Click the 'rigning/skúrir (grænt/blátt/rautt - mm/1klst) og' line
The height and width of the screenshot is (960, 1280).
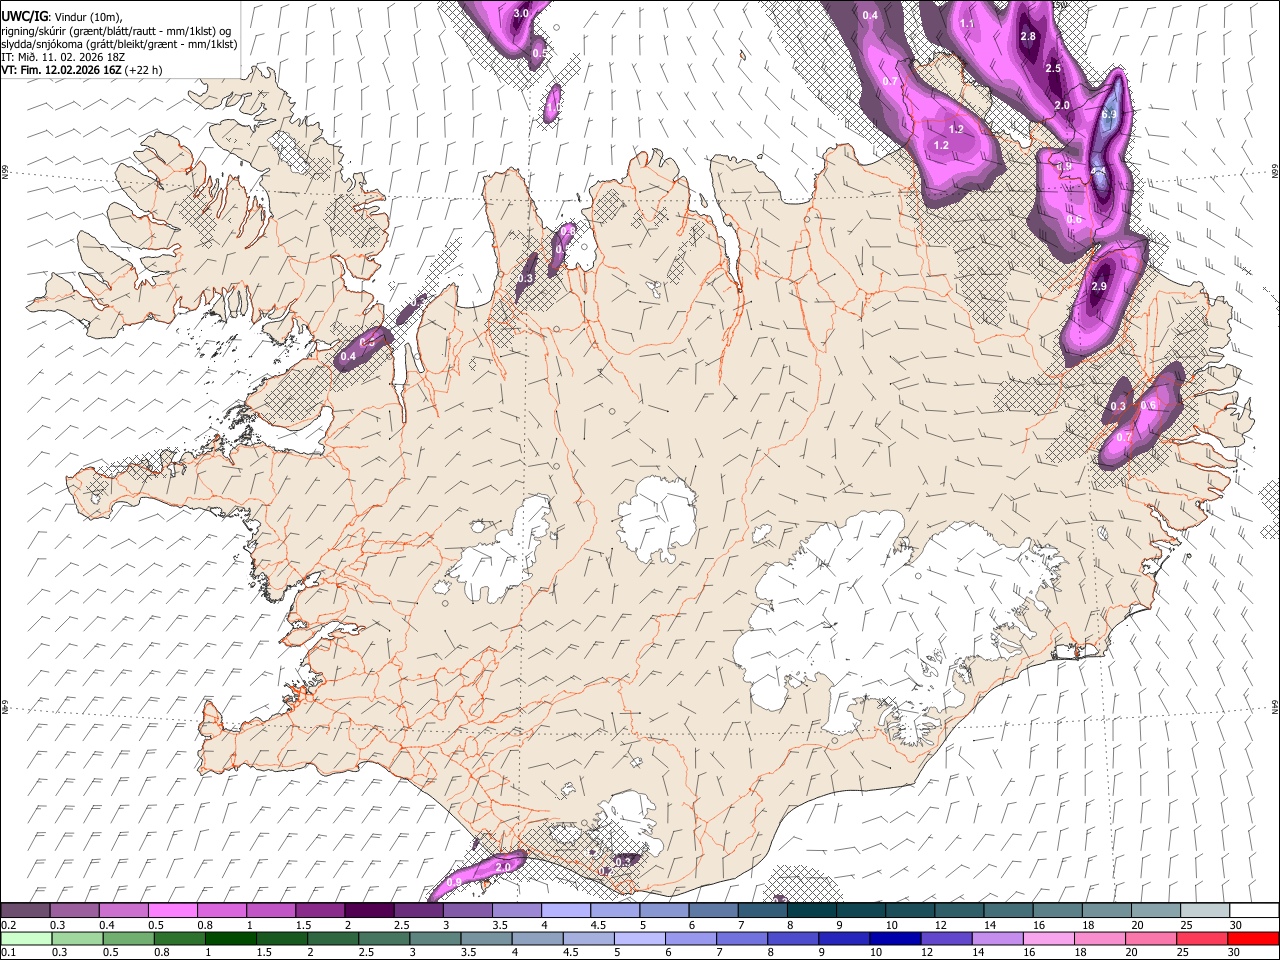tap(116, 30)
